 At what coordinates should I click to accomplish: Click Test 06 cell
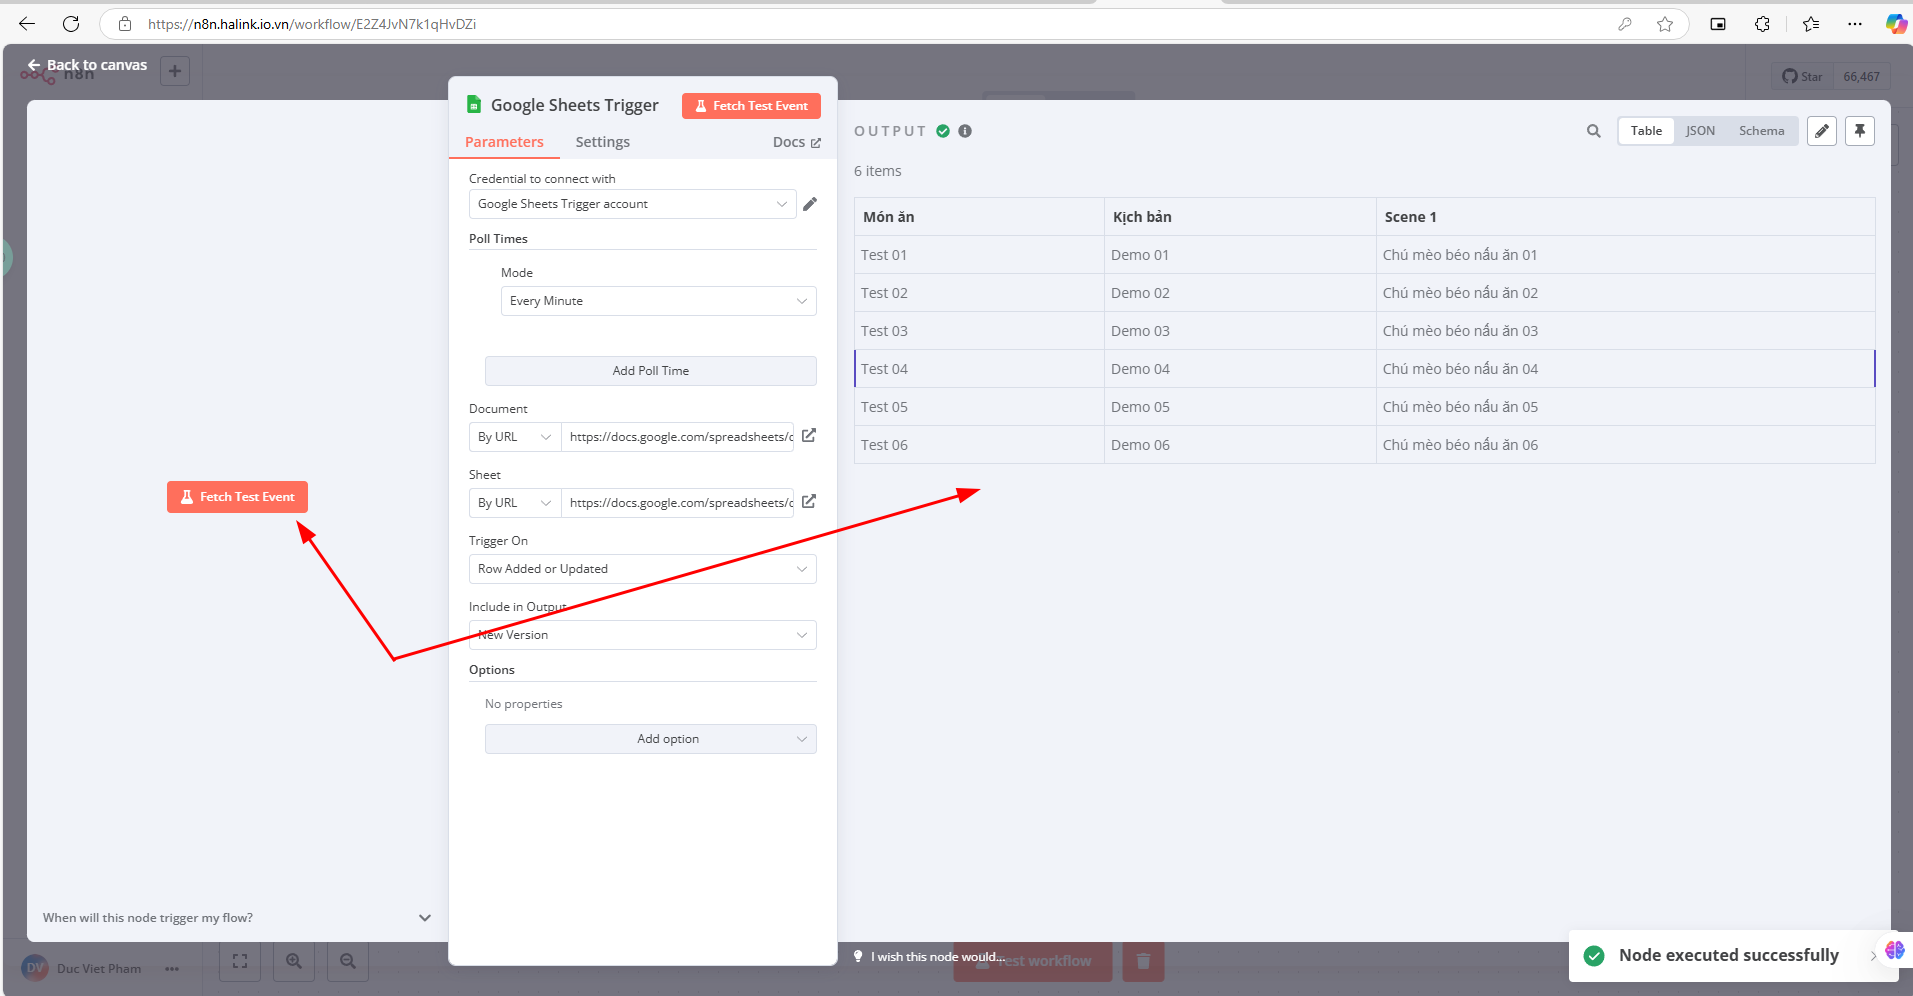(979, 445)
